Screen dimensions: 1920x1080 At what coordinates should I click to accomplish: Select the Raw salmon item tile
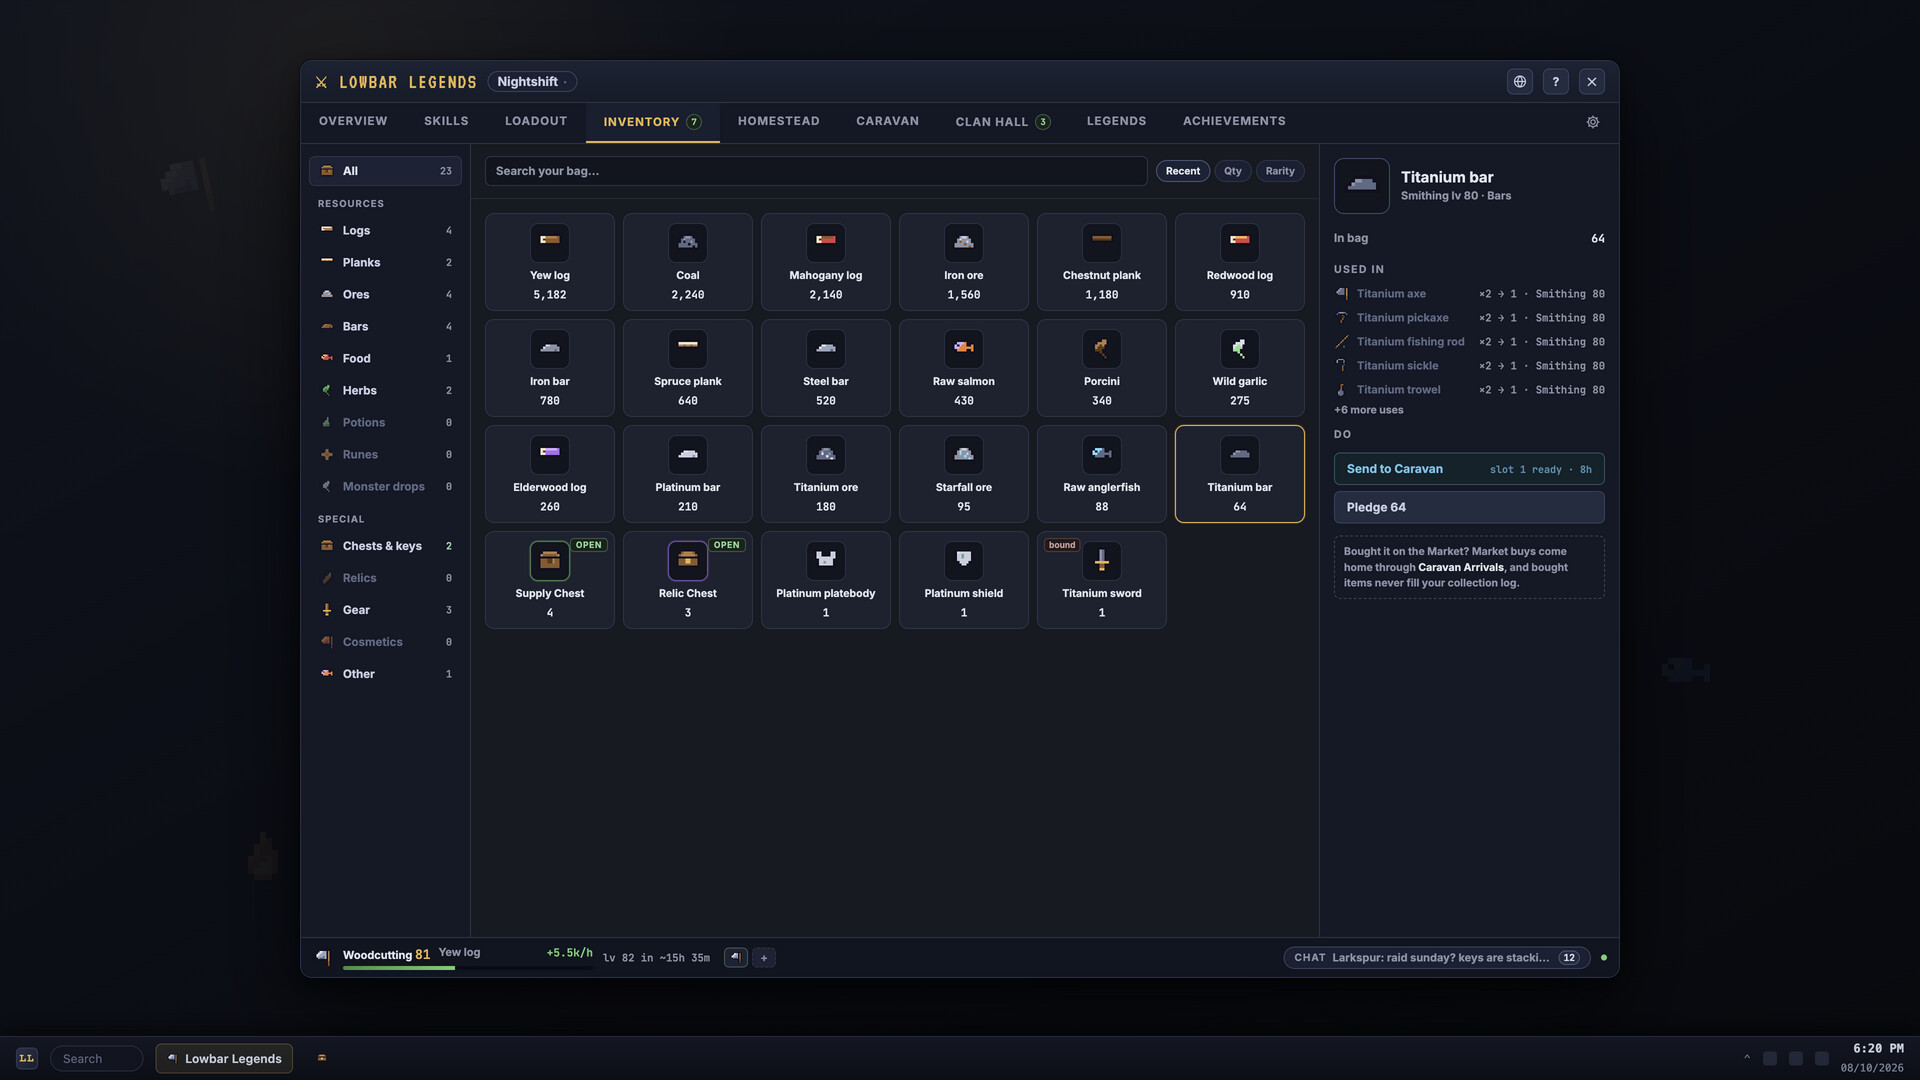tap(964, 368)
